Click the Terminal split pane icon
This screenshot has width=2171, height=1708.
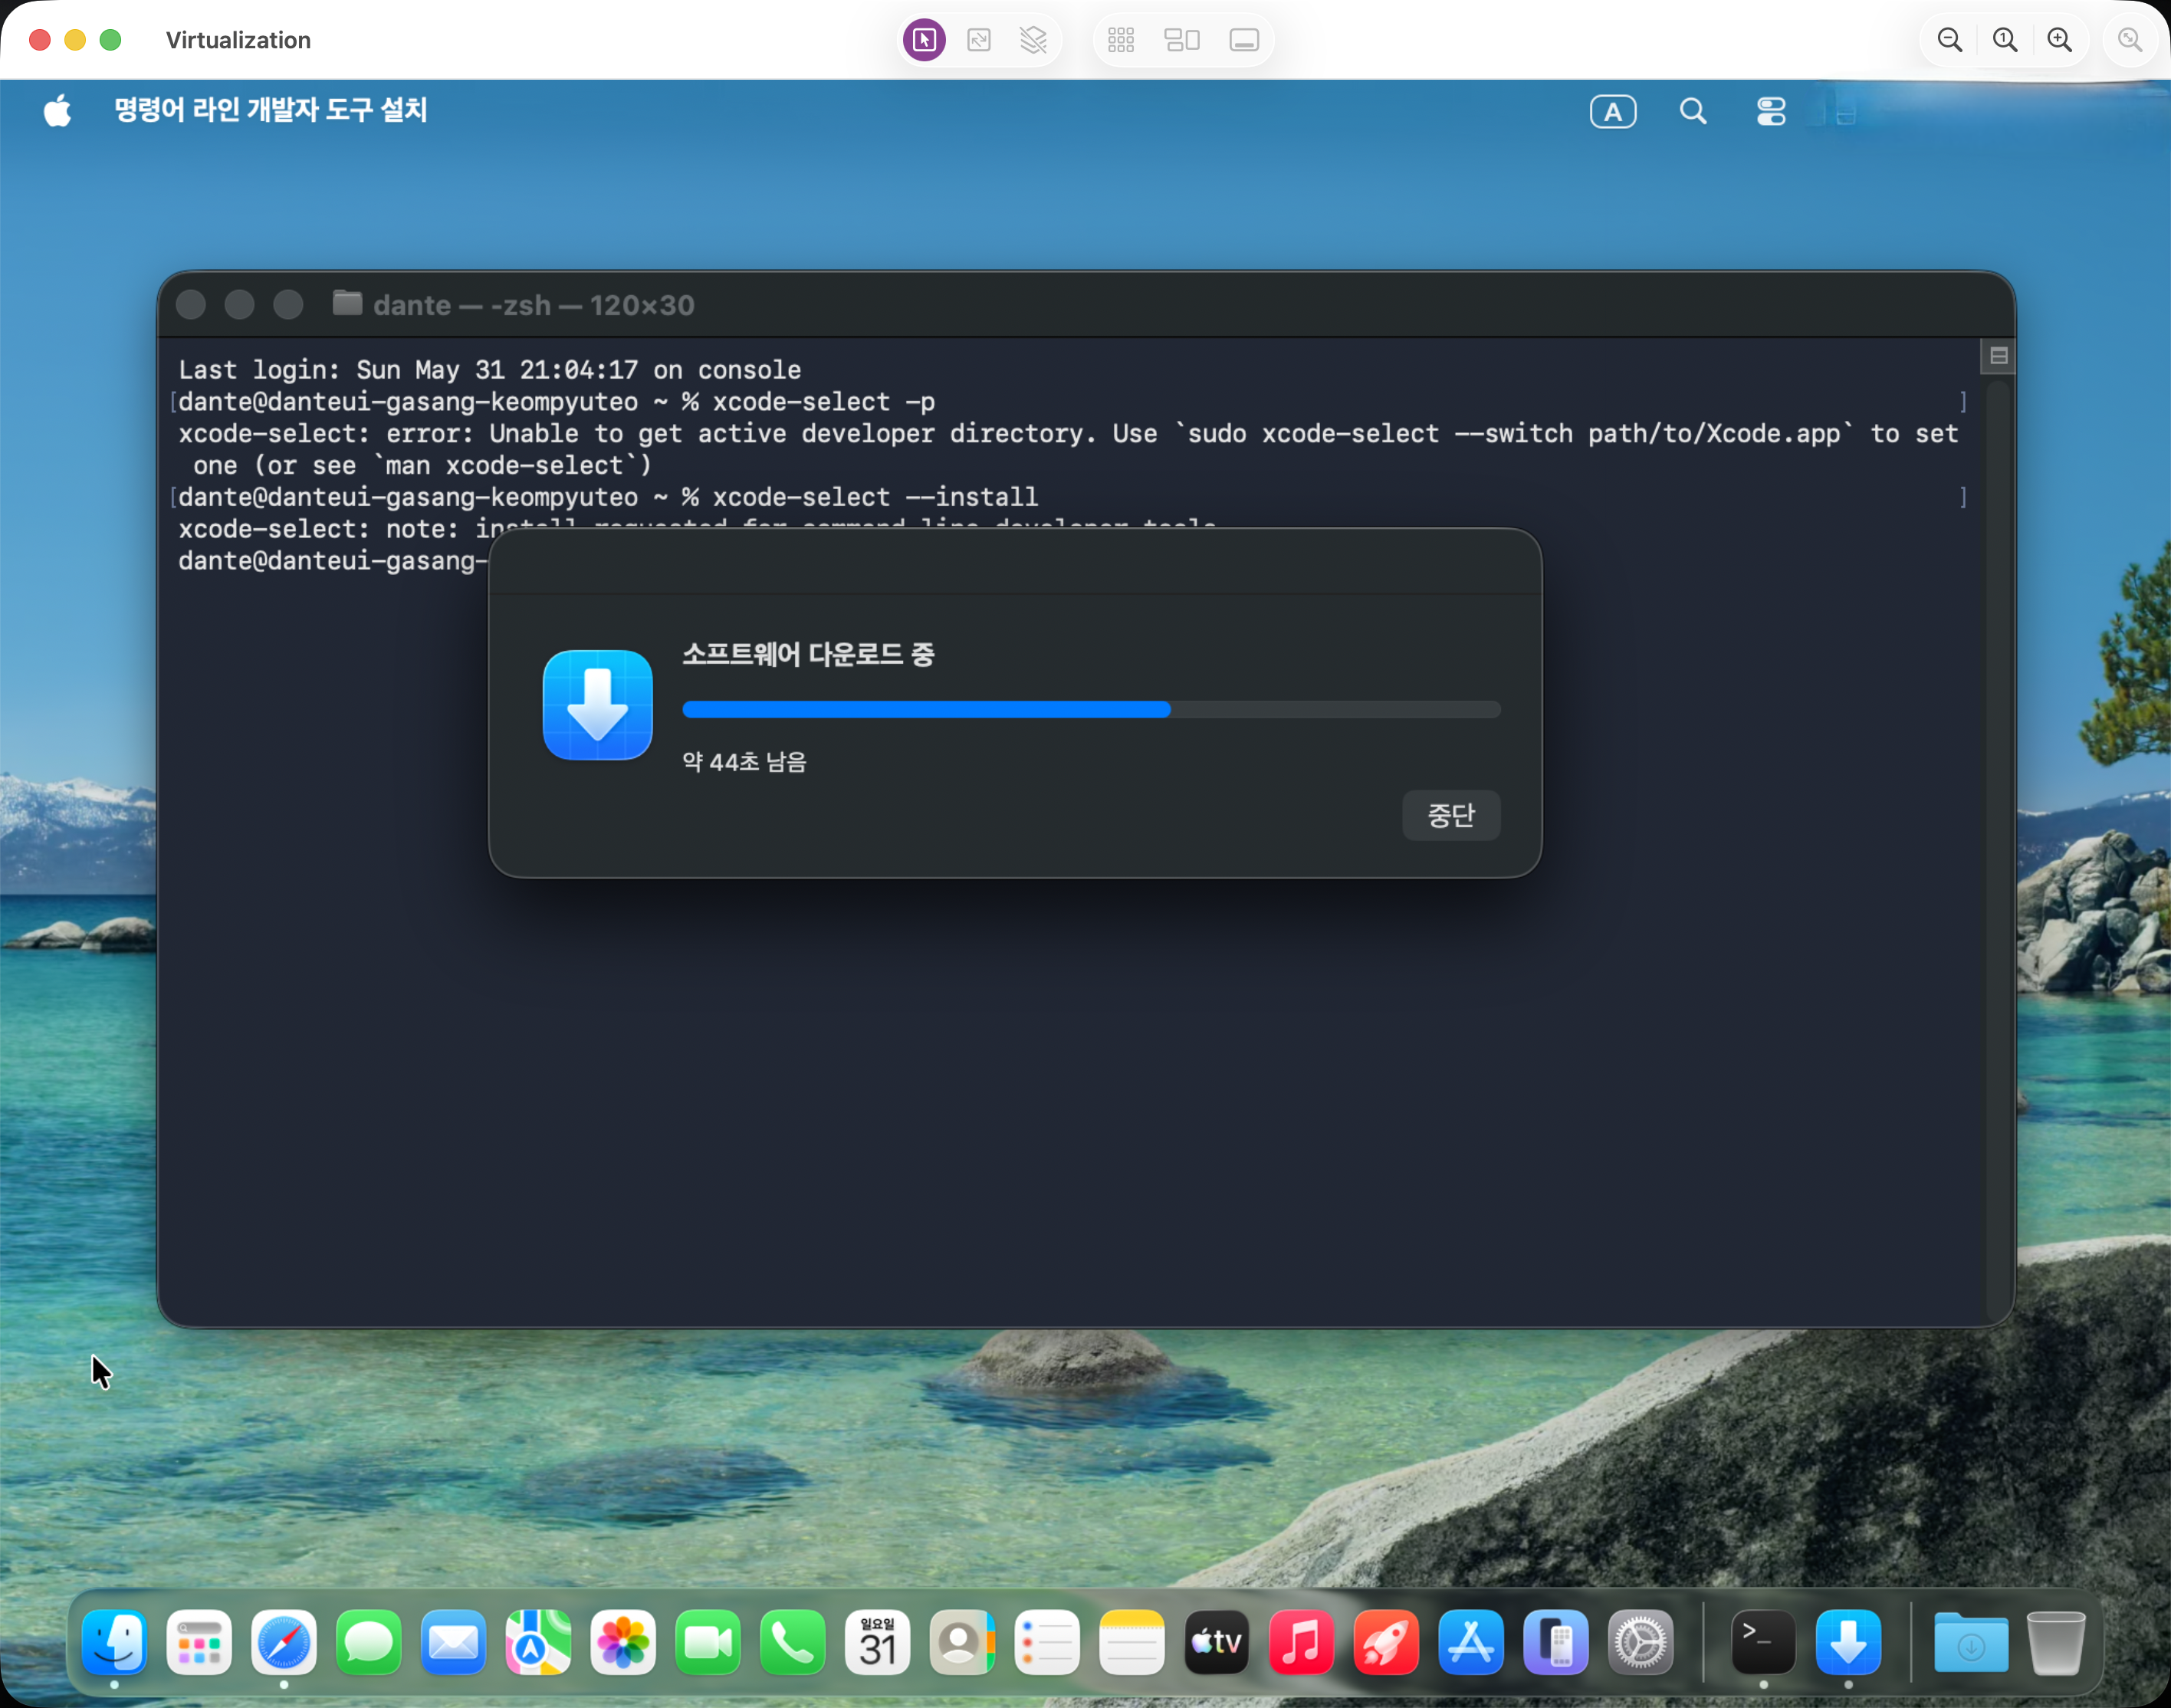point(1998,356)
